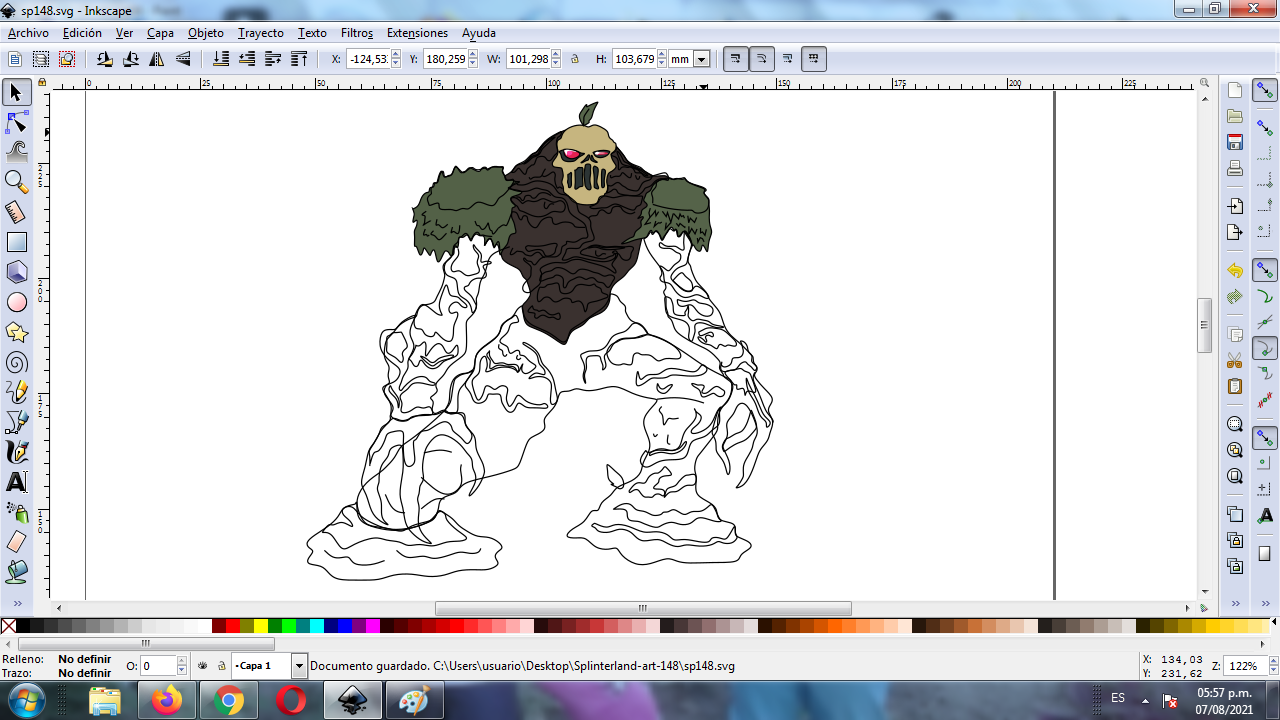The image size is (1280, 720).
Task: Toggle scale rounded corners with rectangles
Action: (761, 59)
